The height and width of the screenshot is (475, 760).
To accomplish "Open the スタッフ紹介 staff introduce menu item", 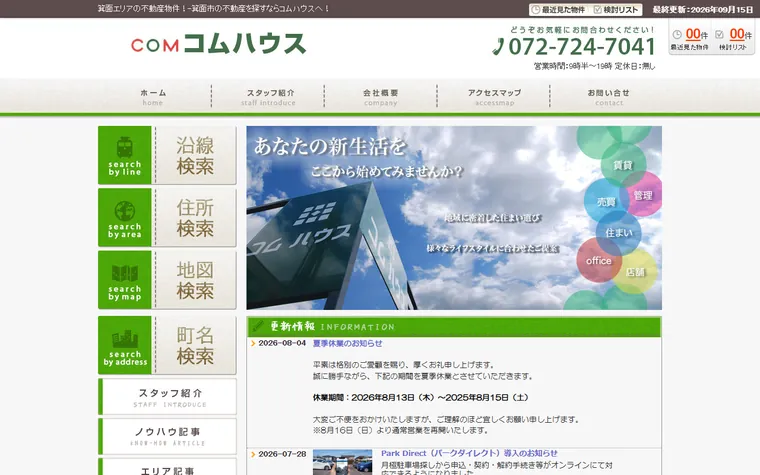I will point(268,96).
